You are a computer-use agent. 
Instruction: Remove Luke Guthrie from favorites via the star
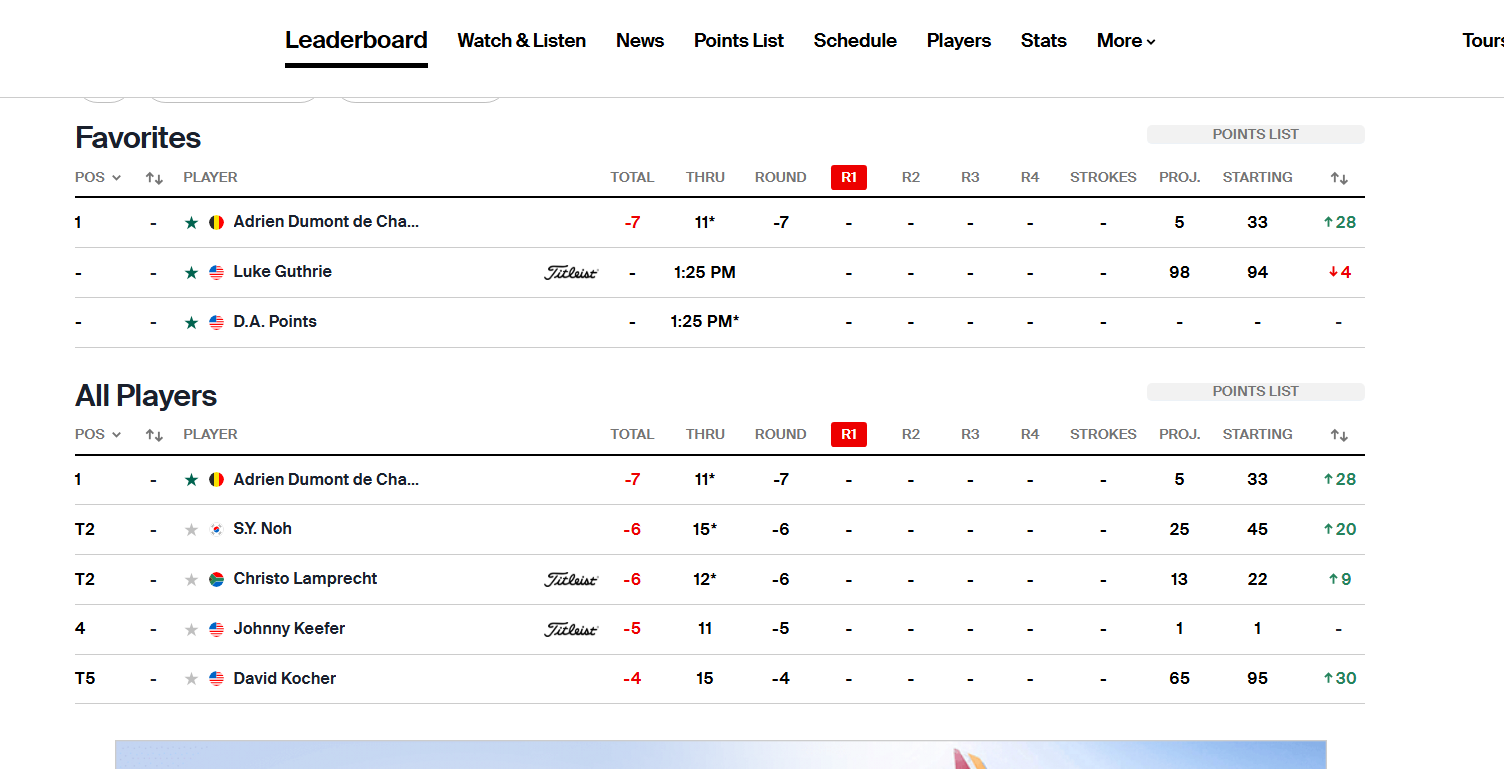191,272
